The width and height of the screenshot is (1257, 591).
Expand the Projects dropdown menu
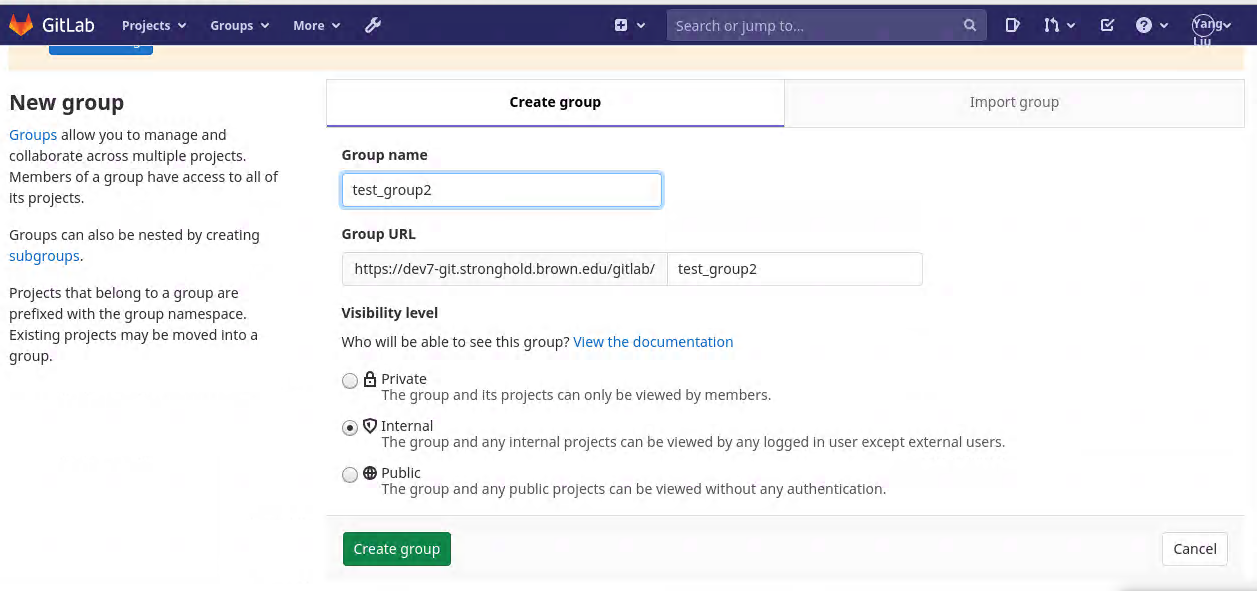click(x=154, y=25)
